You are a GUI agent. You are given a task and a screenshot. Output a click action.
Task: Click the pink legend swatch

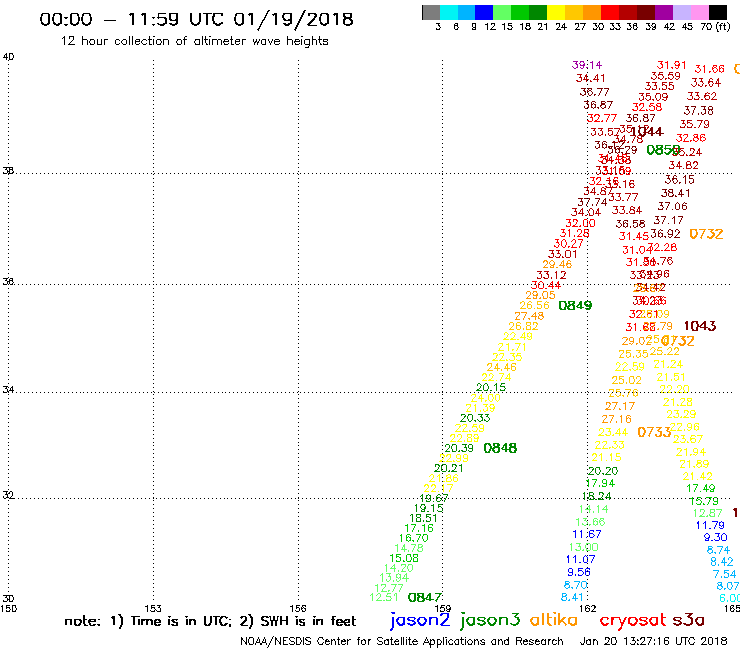point(699,12)
